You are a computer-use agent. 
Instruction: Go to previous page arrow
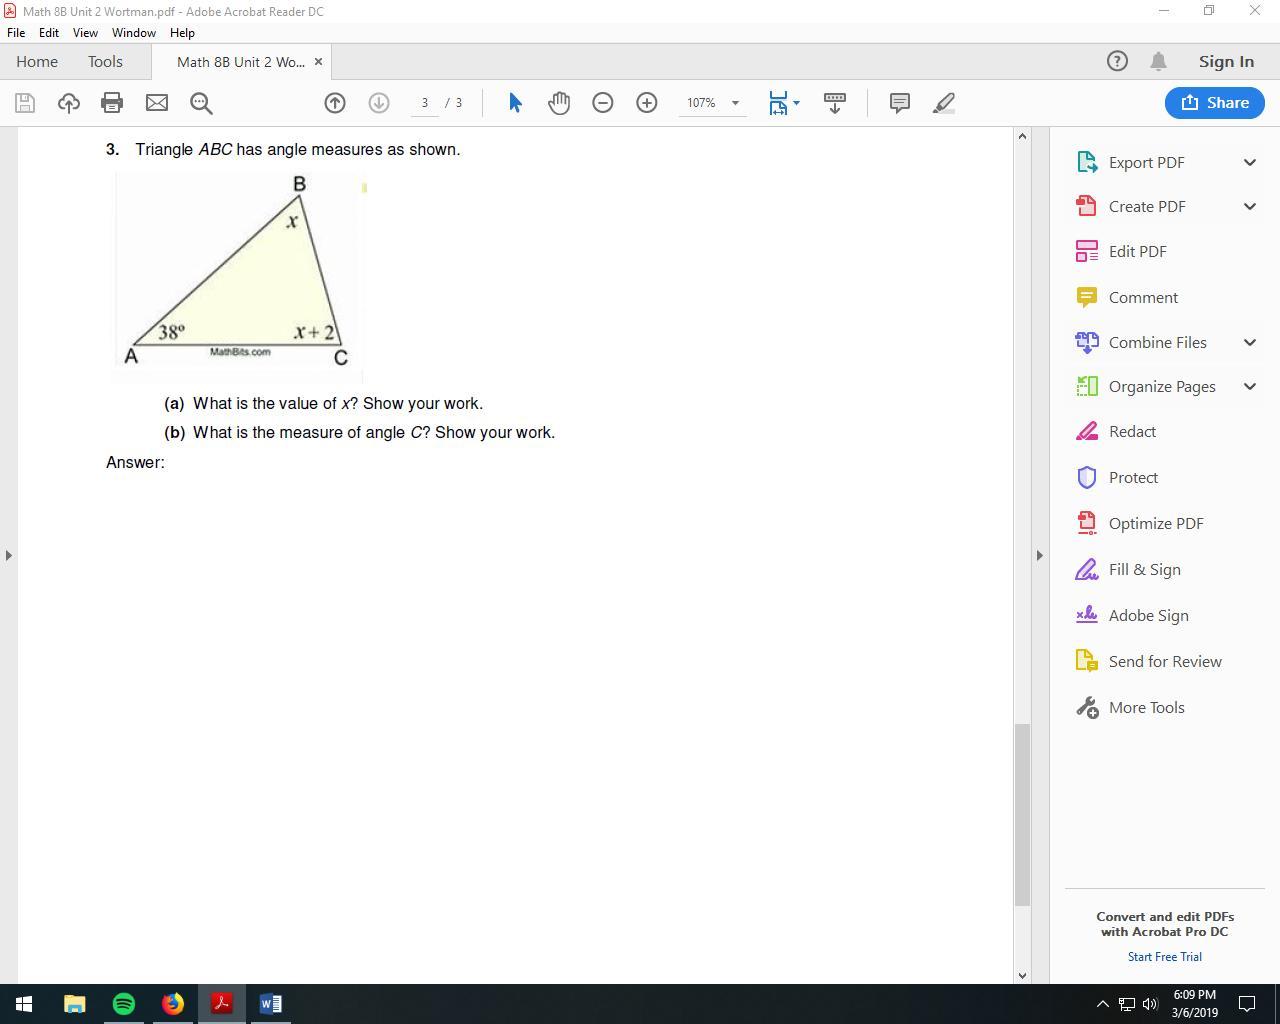tap(335, 102)
